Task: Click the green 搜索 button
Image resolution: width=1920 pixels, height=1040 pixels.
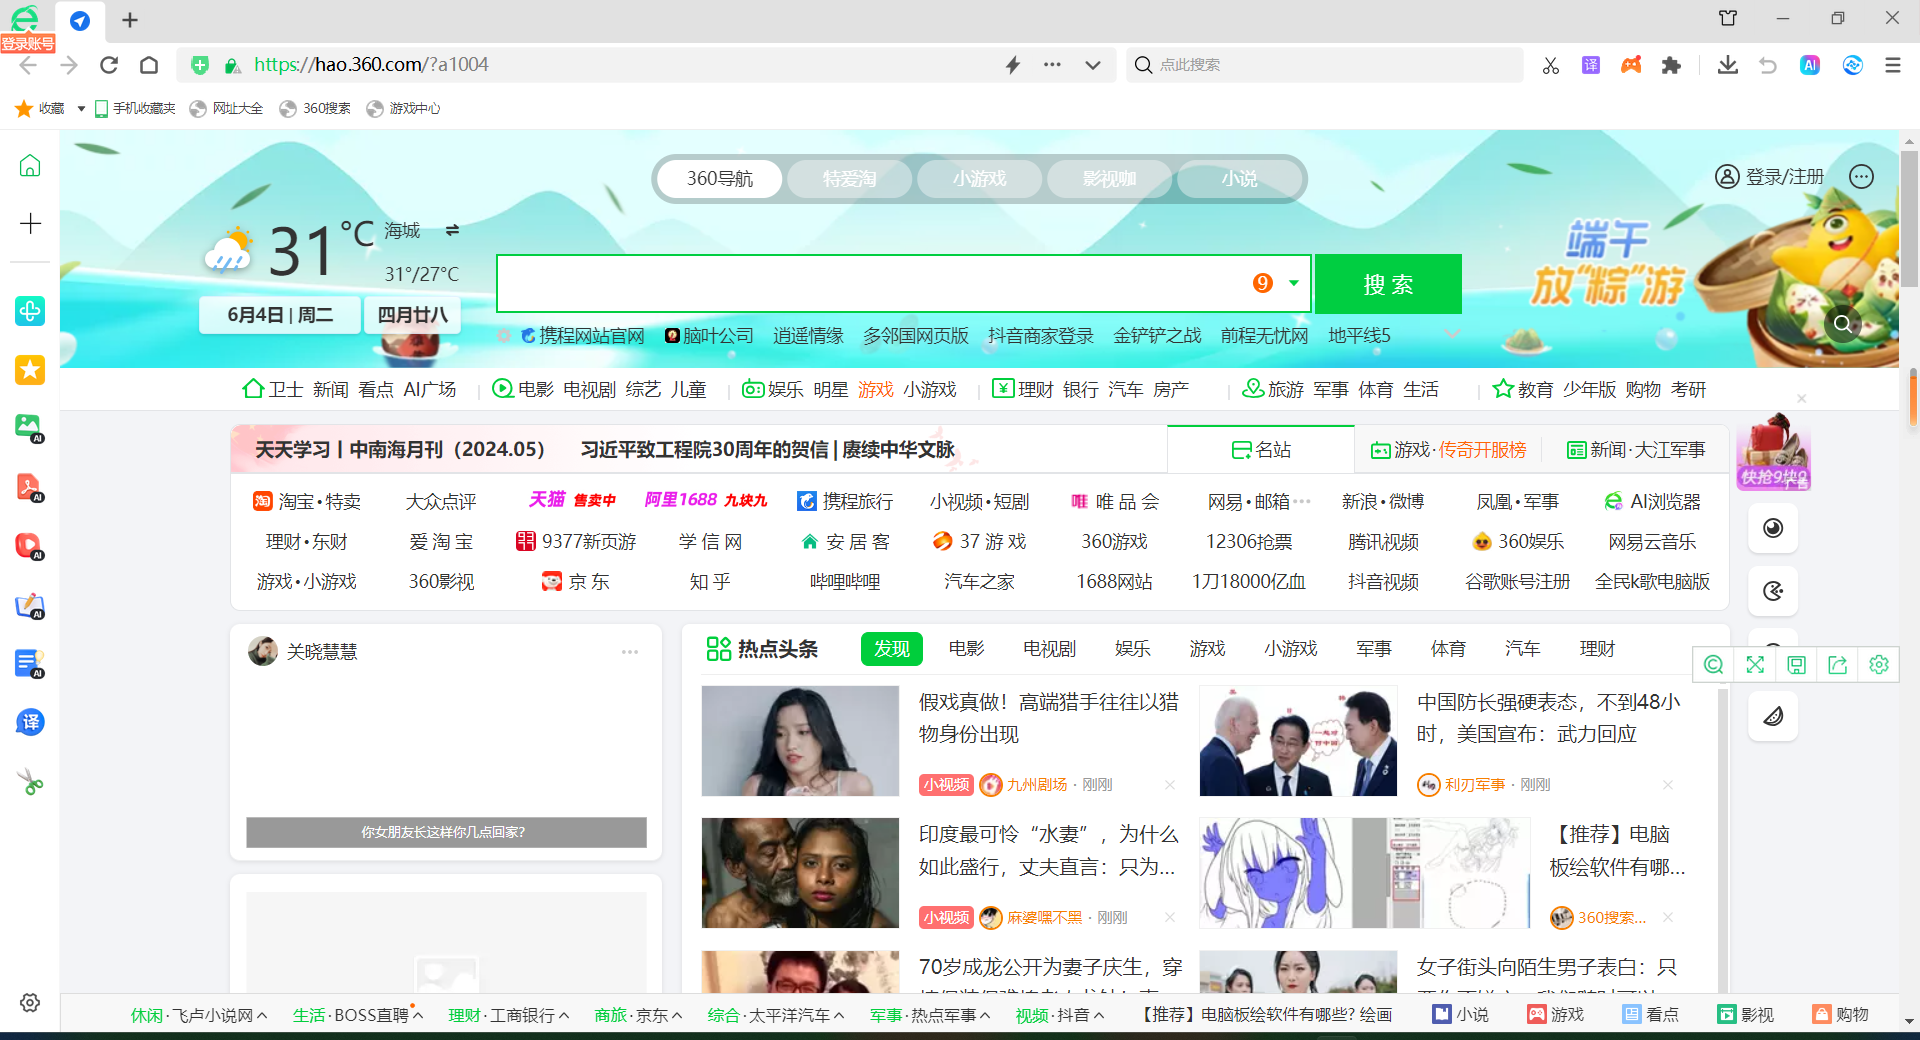Action: point(1388,284)
